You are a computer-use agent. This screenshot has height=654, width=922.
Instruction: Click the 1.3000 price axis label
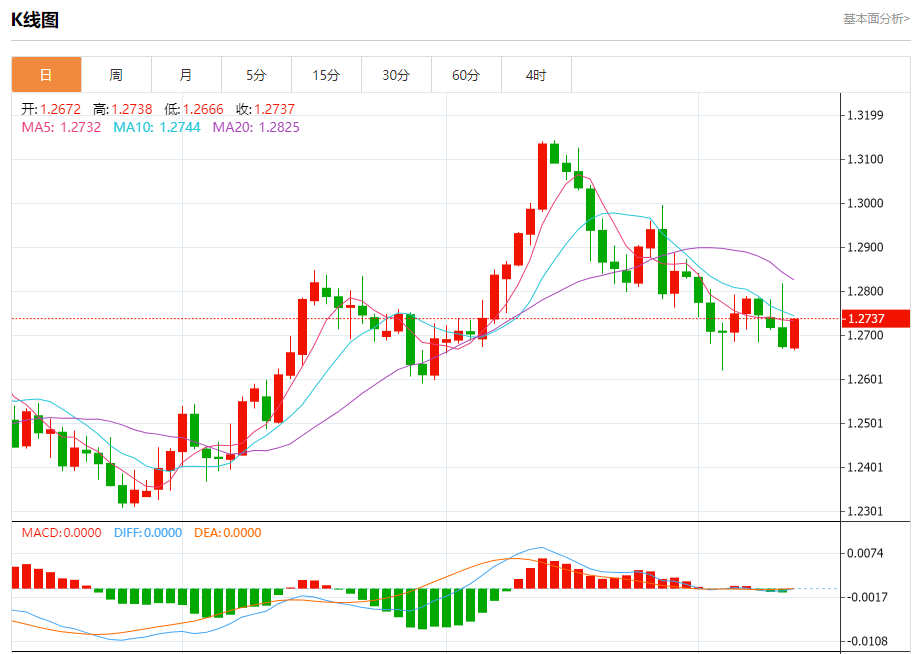865,203
